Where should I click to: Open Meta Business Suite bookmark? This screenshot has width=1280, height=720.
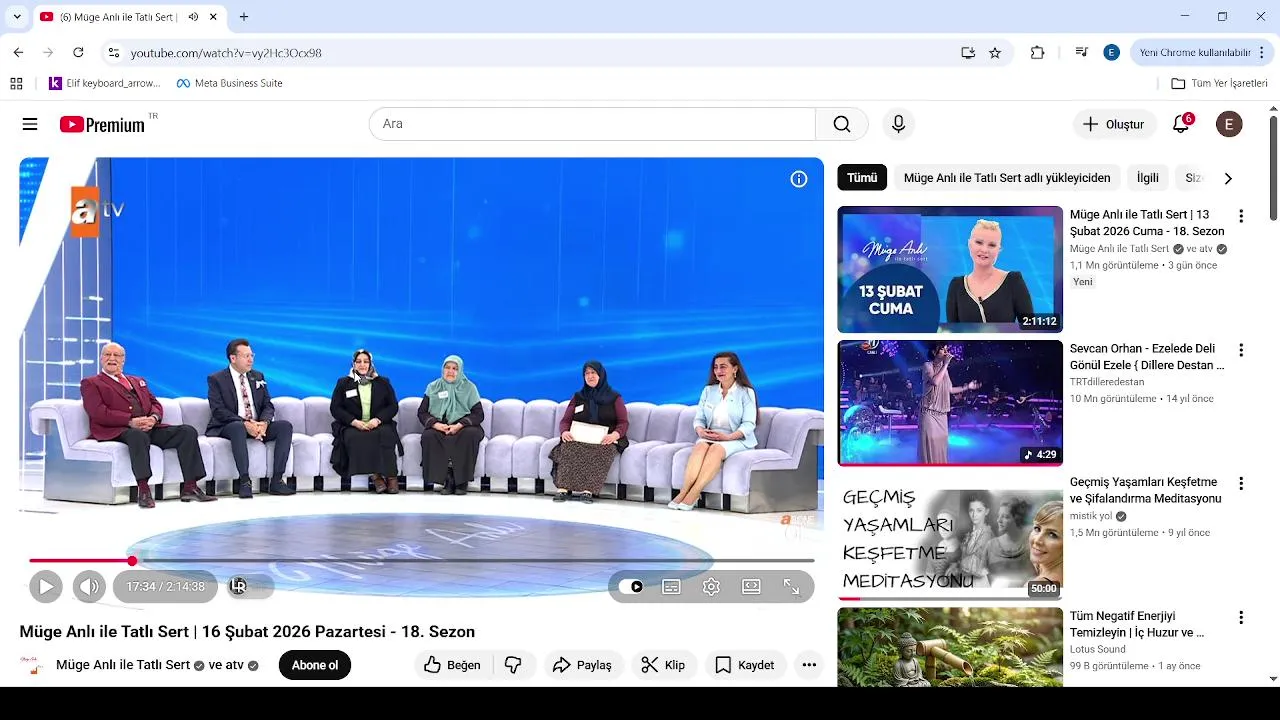[230, 83]
